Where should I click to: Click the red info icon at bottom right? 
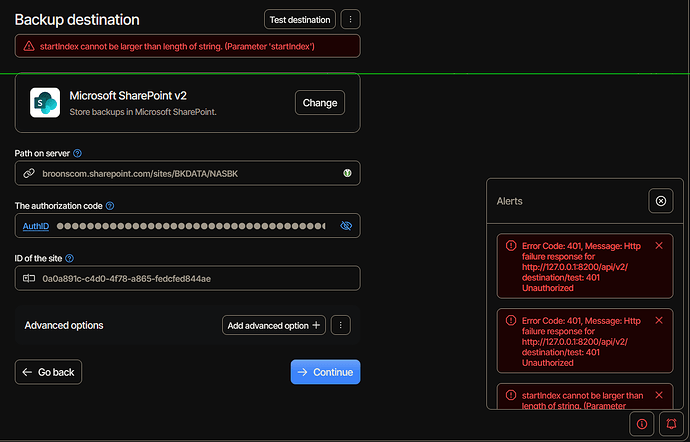point(641,423)
